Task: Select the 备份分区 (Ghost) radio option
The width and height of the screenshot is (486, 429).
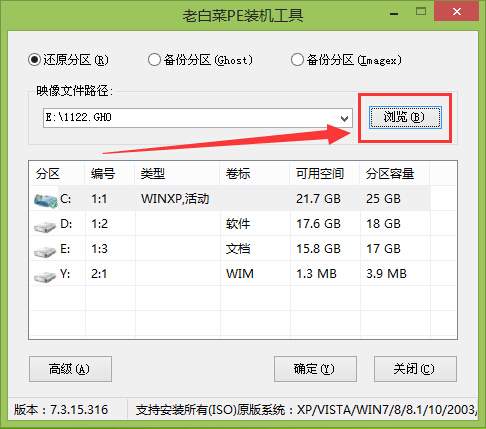Action: [x=200, y=60]
